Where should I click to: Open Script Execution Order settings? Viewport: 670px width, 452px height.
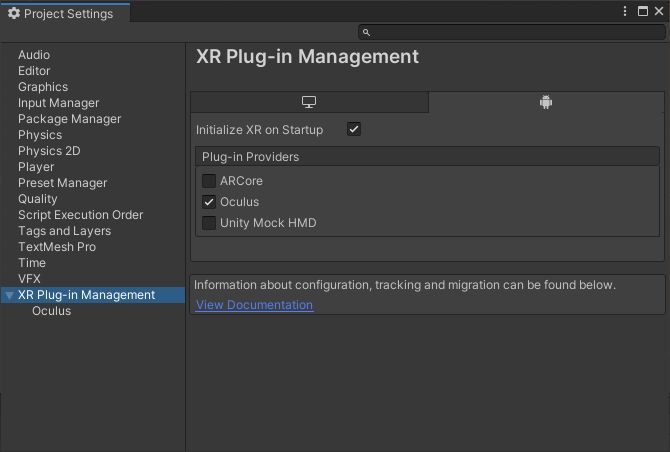pos(80,215)
